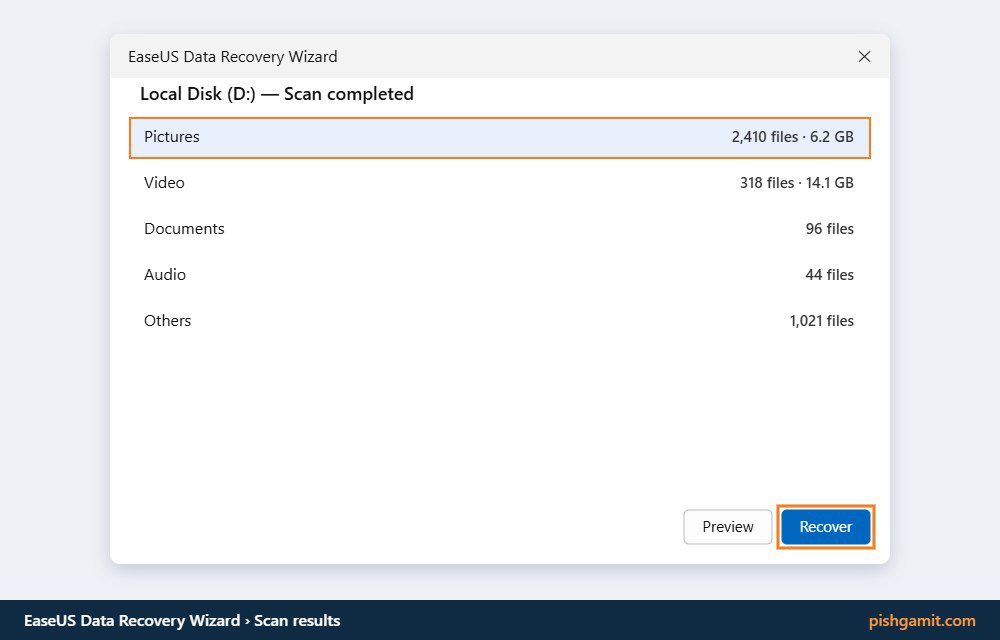The image size is (1000, 640).
Task: Select the Others category row
Action: click(x=499, y=321)
